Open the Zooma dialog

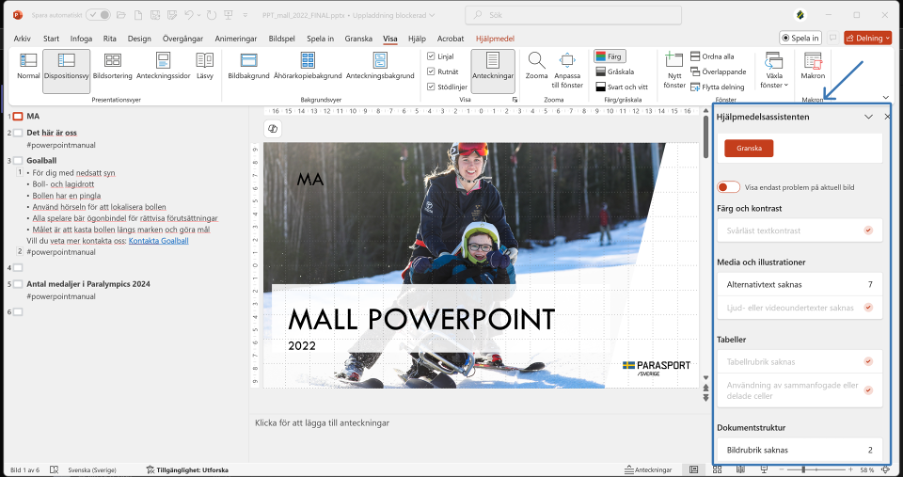pyautogui.click(x=536, y=66)
